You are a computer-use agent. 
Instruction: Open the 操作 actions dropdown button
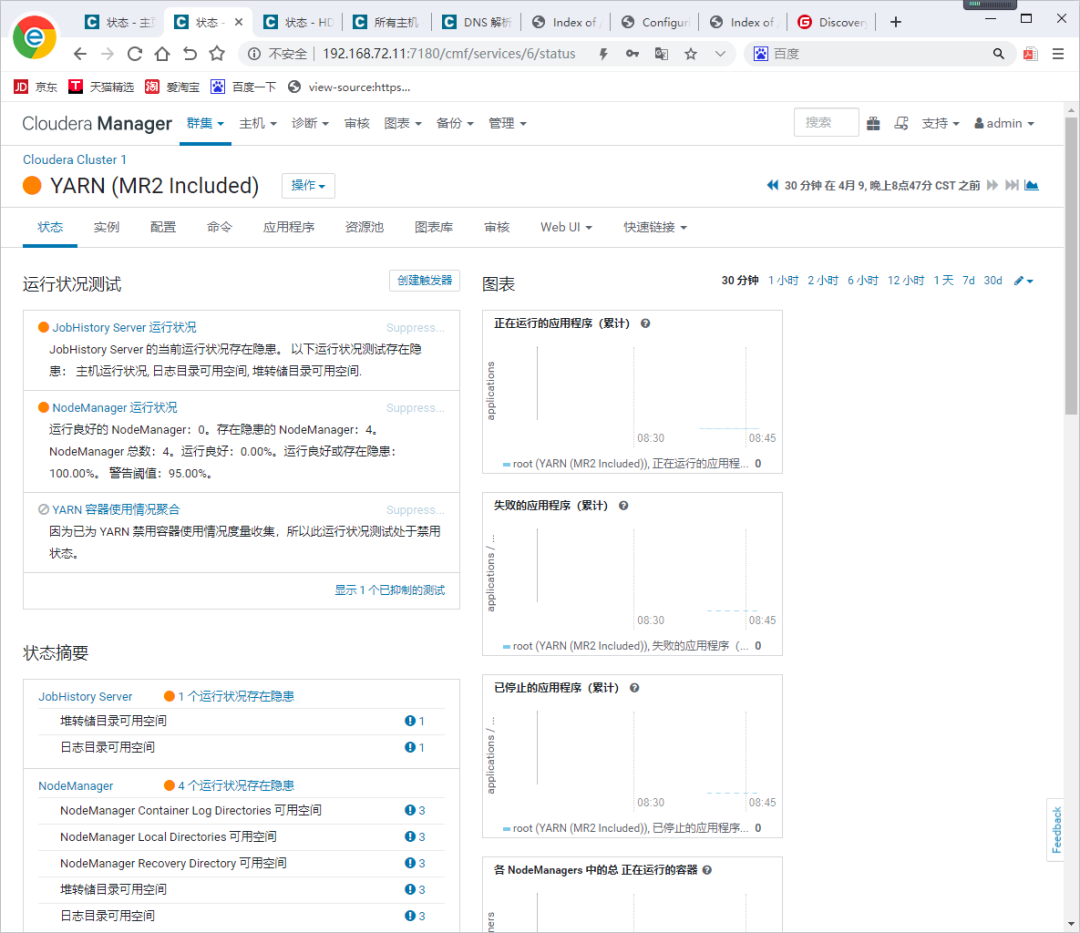(x=308, y=185)
